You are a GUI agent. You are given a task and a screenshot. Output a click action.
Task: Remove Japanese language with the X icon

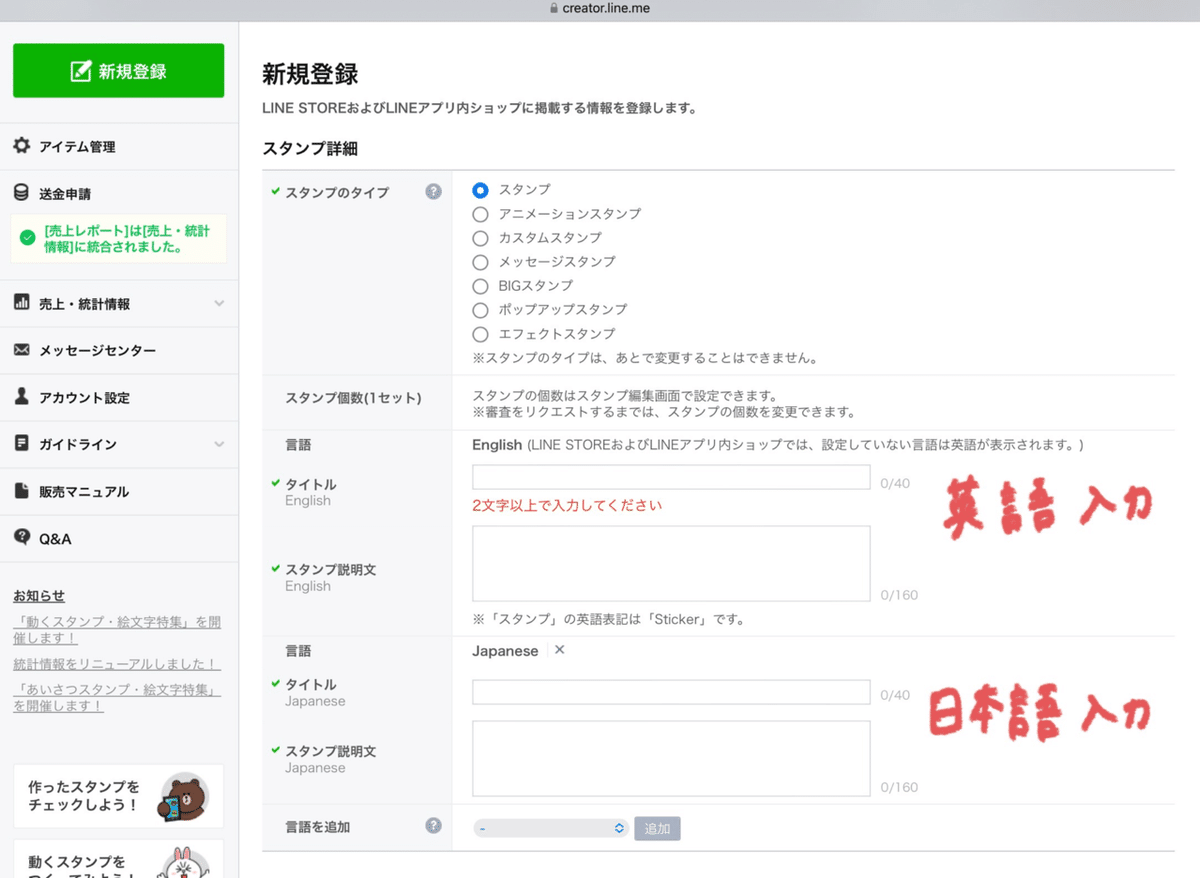point(559,650)
